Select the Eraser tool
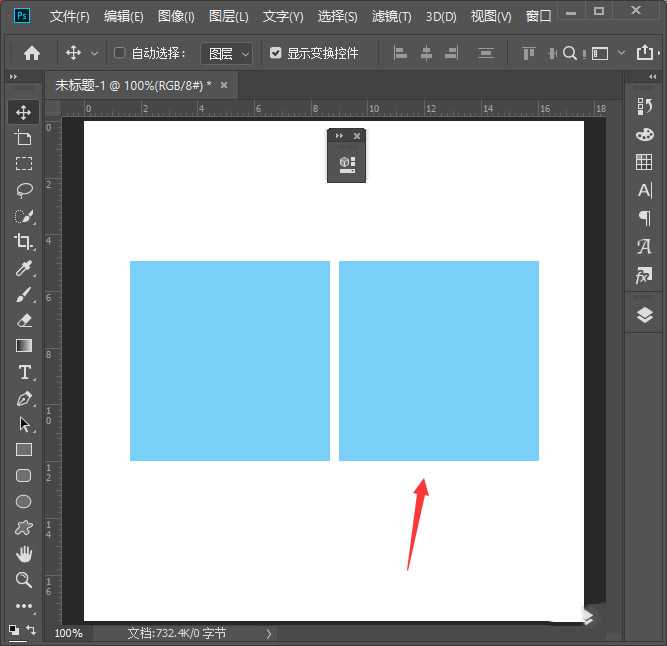 pos(24,320)
